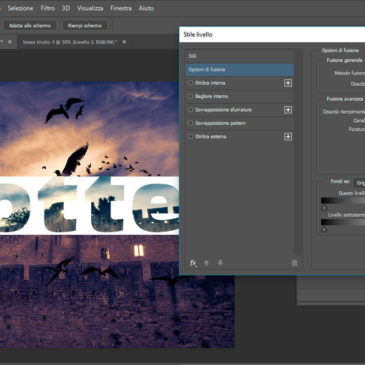Add another Ombra interna effect with plus icon
365x365 pixels.
coord(288,83)
